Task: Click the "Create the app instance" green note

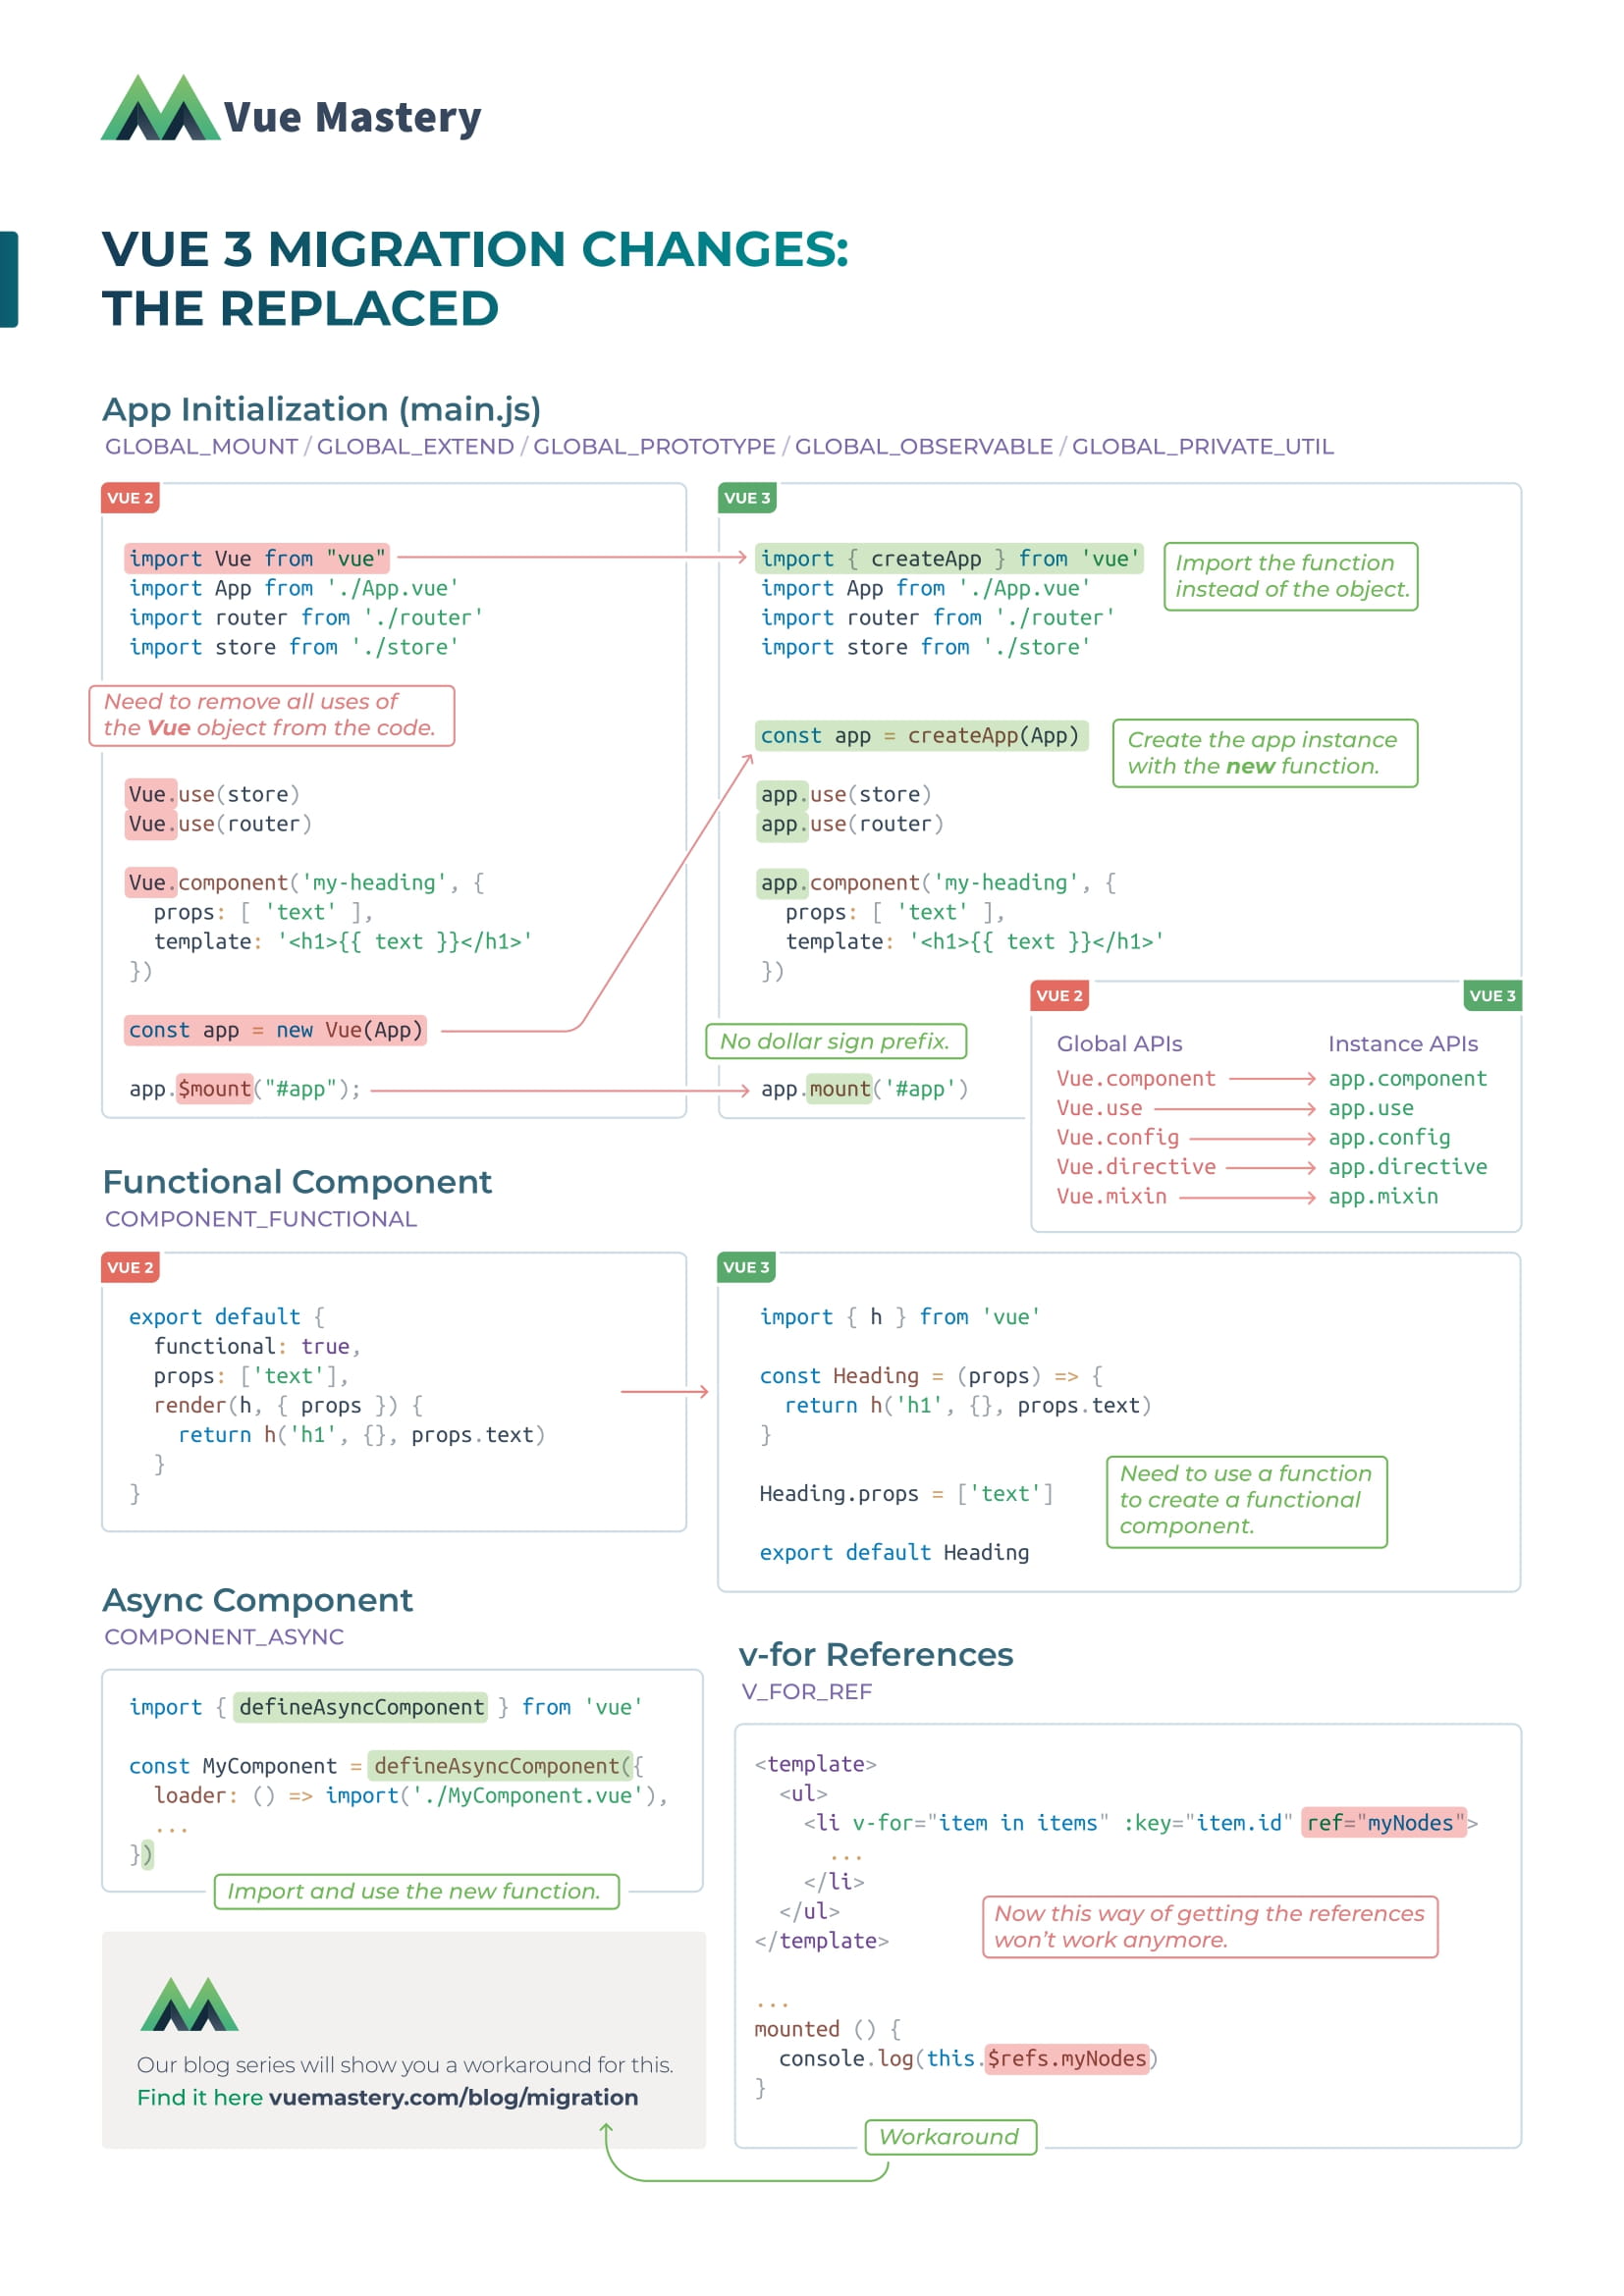Action: point(1264,753)
